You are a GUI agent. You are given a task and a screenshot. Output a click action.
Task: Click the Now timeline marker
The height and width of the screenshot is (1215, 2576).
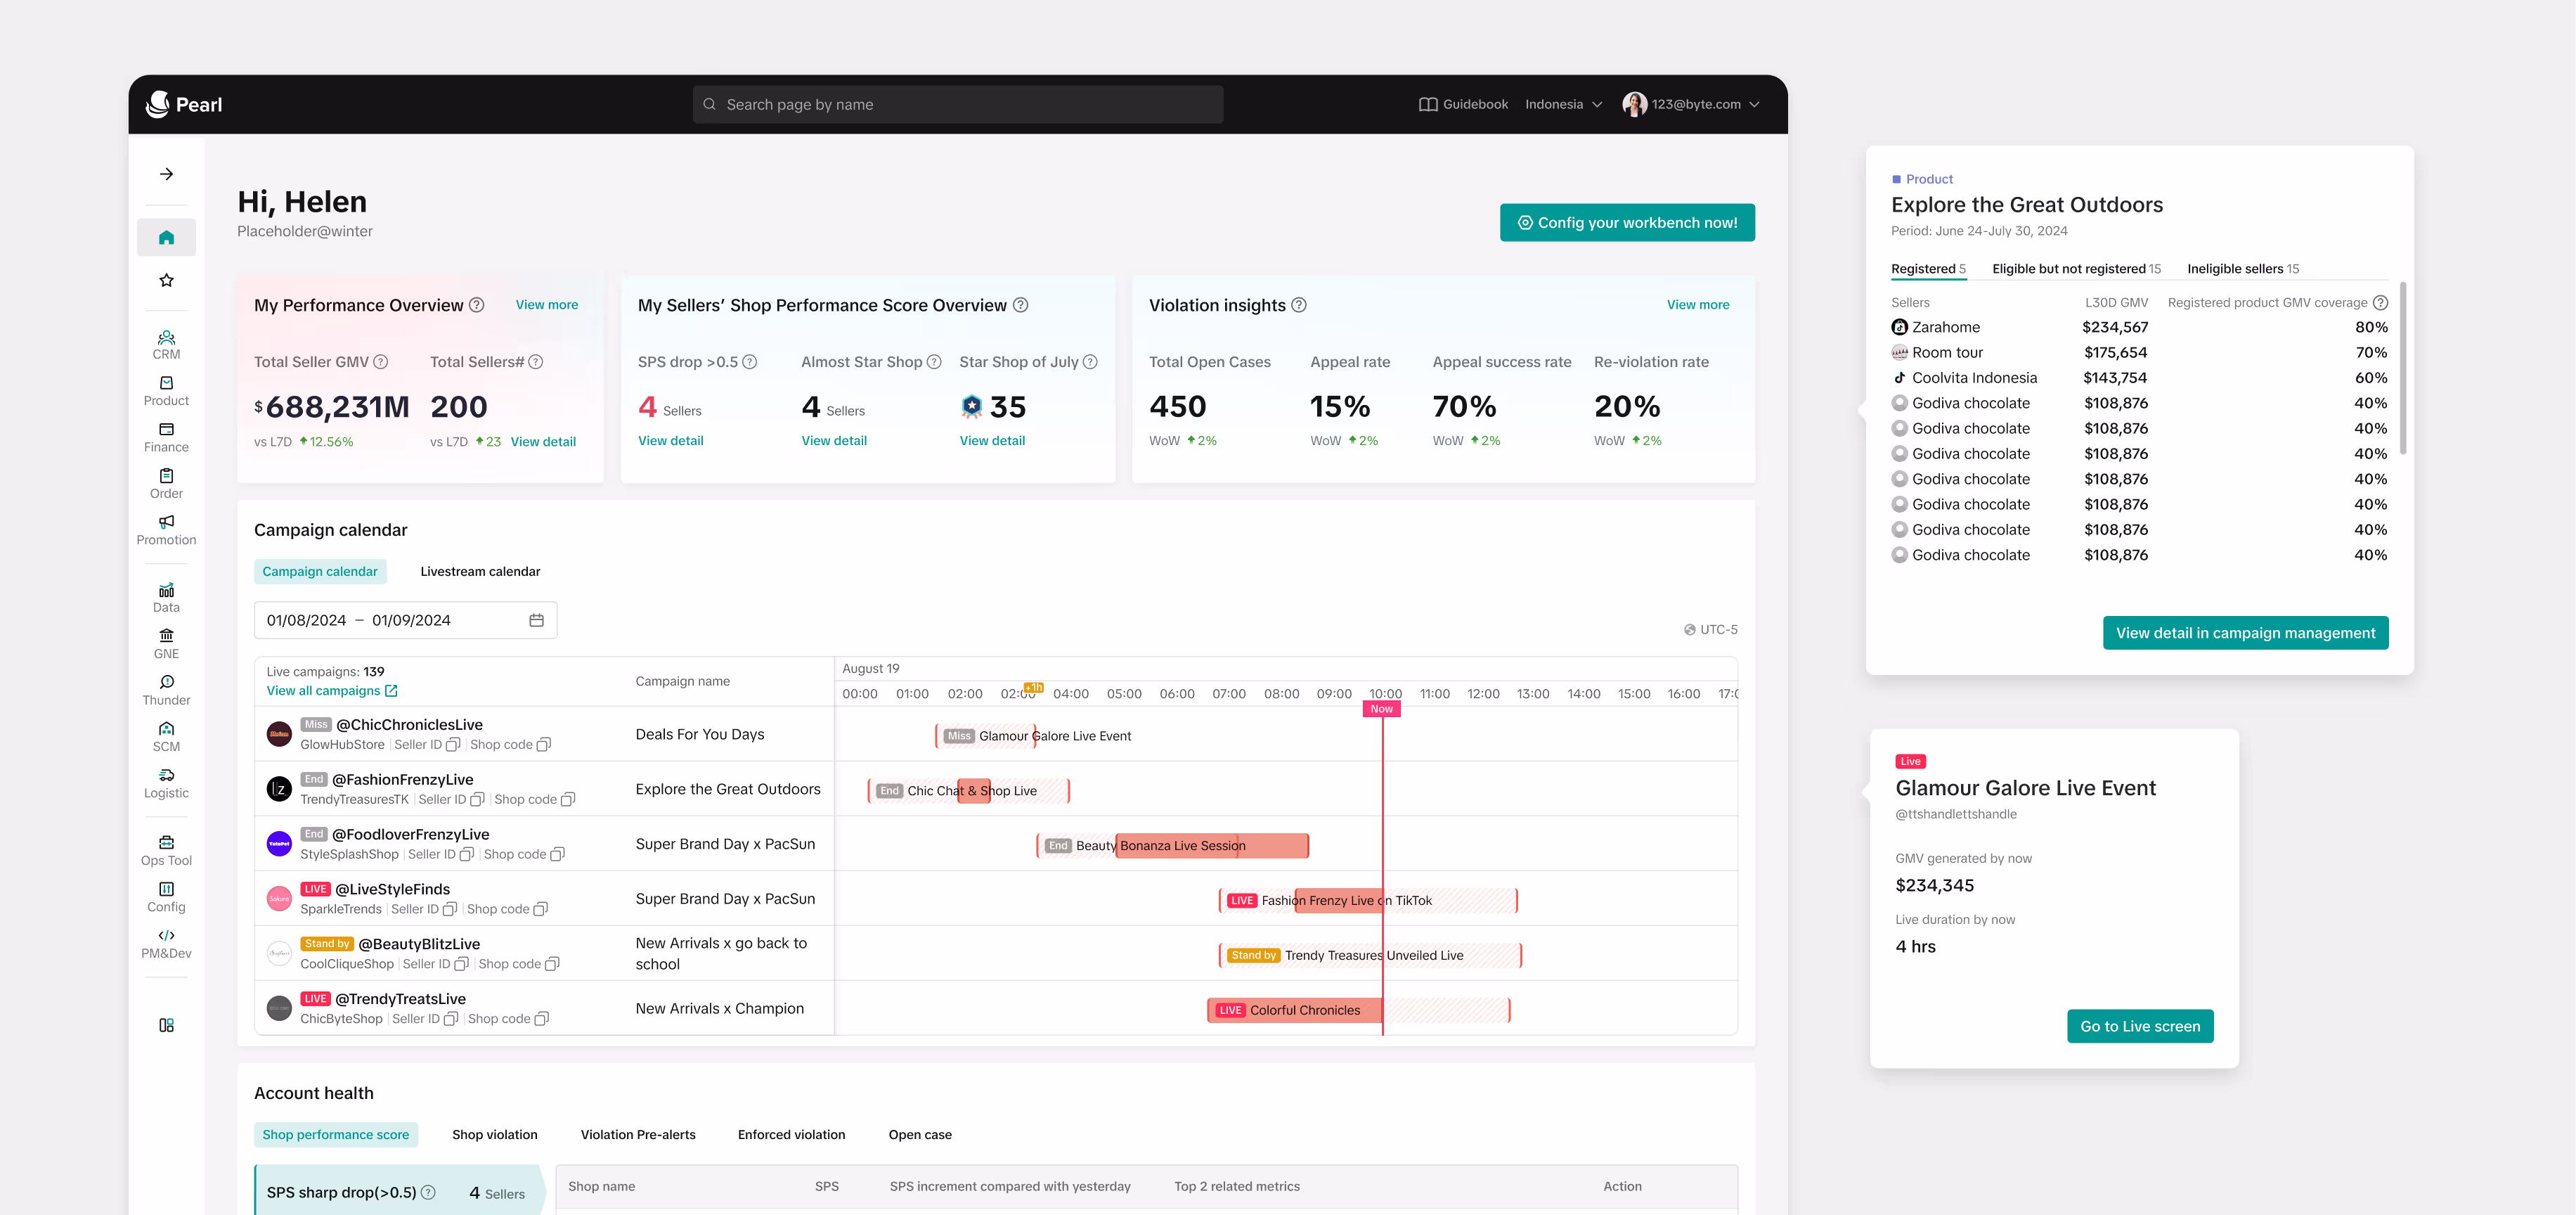click(x=1381, y=709)
